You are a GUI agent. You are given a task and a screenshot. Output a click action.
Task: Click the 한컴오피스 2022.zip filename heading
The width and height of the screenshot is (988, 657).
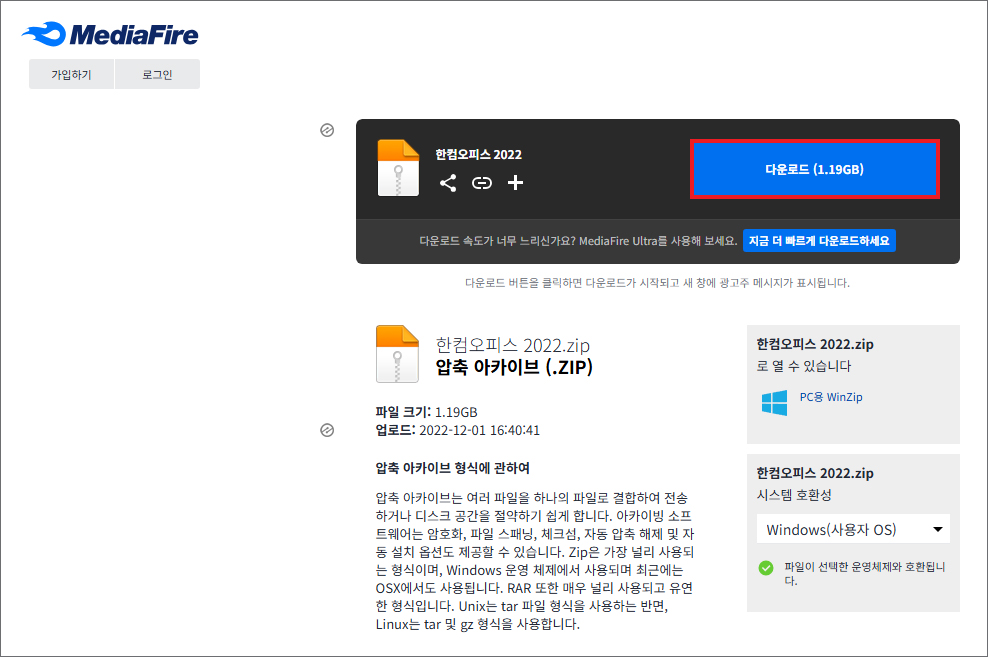pos(512,345)
